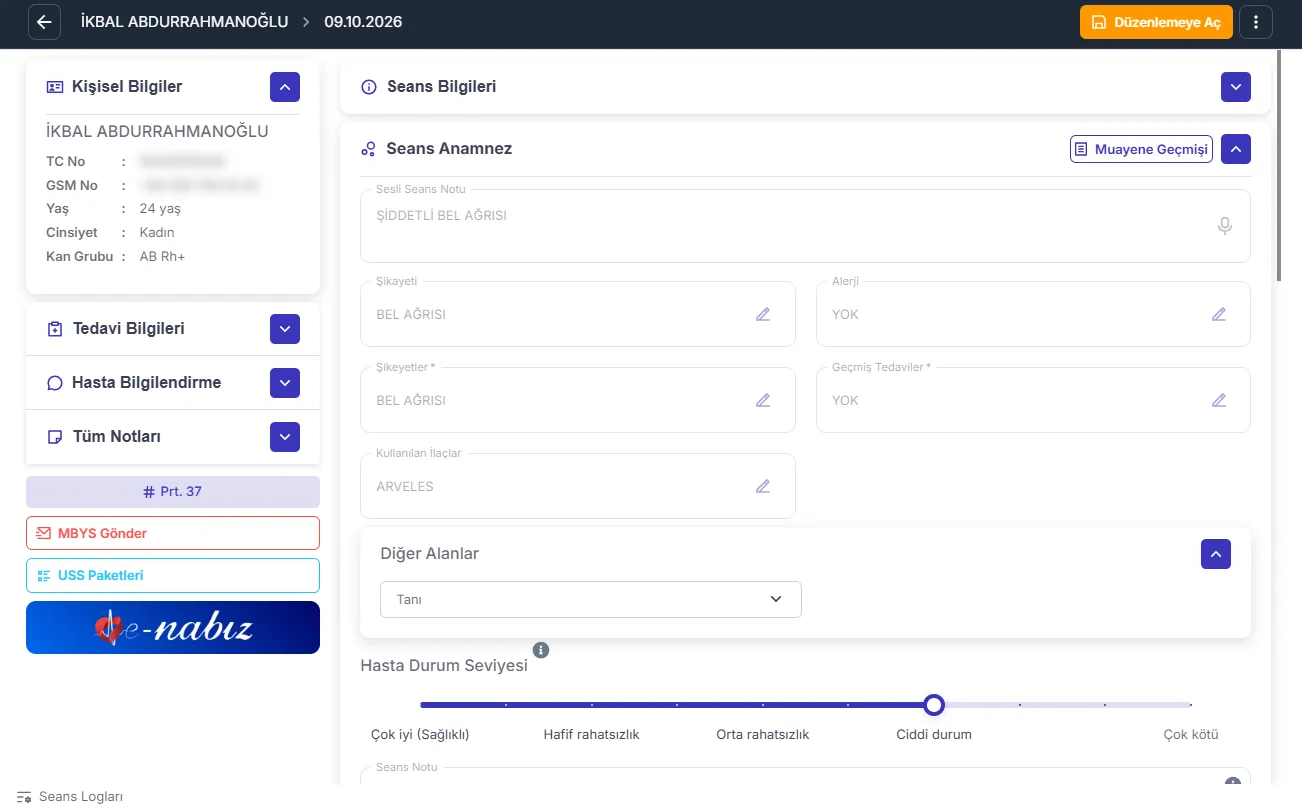Image resolution: width=1302 pixels, height=806 pixels.
Task: Open USS Paketleri
Action: pyautogui.click(x=173, y=575)
